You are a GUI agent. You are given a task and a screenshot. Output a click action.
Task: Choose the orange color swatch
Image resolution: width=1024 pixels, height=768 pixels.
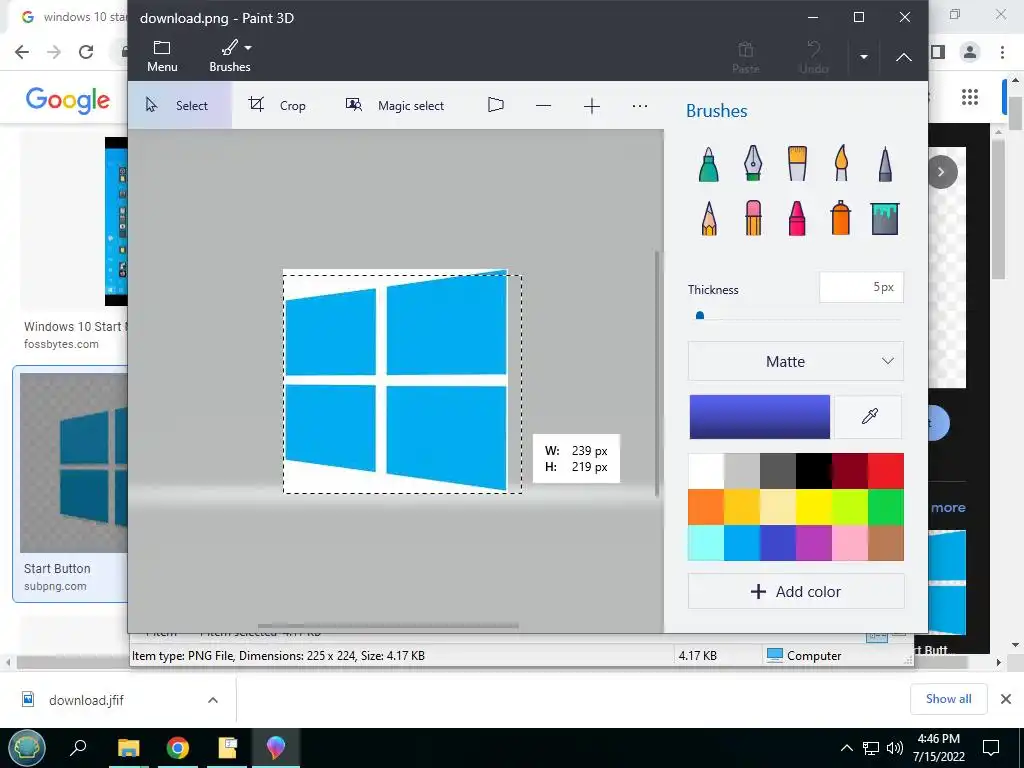706,507
